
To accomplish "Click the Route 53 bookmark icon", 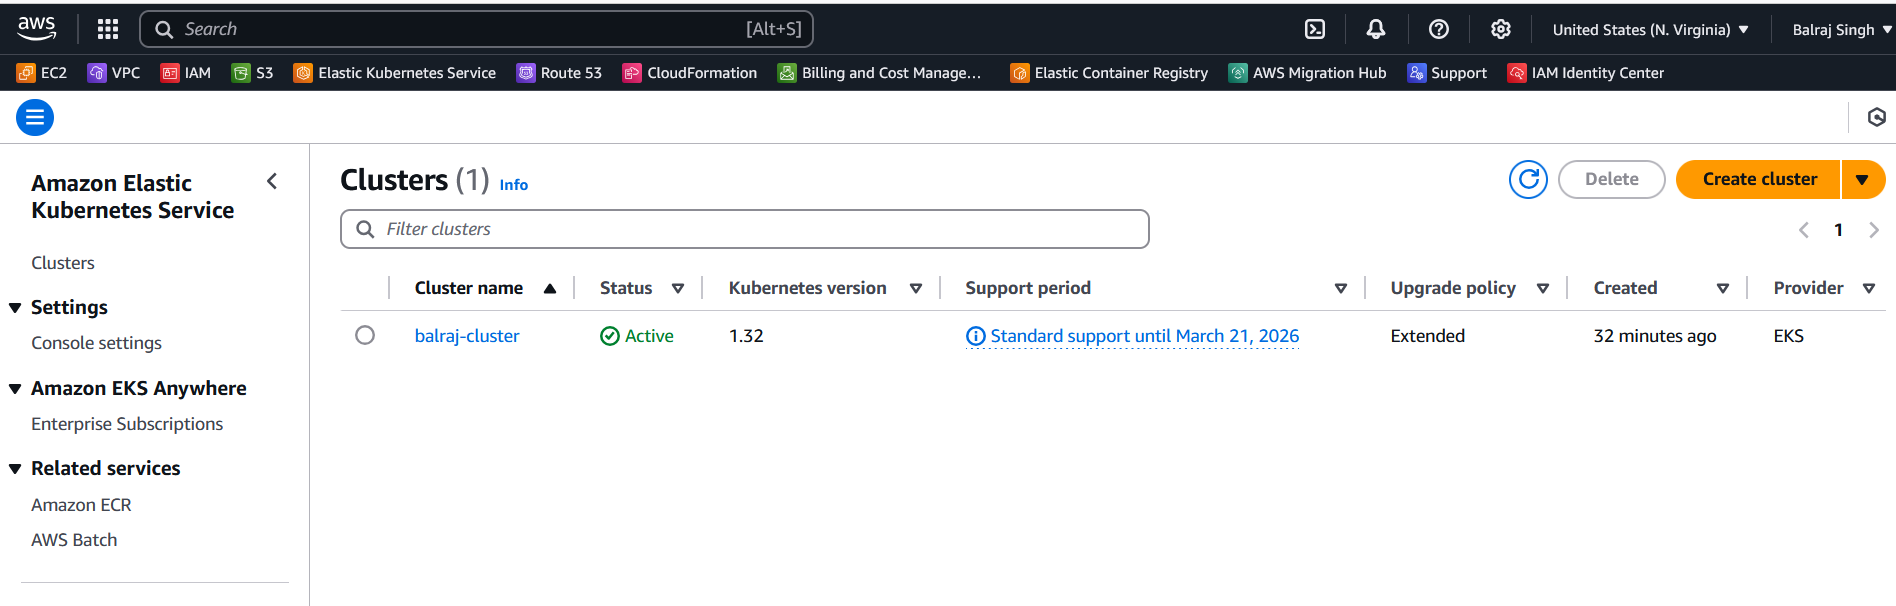I will (526, 73).
